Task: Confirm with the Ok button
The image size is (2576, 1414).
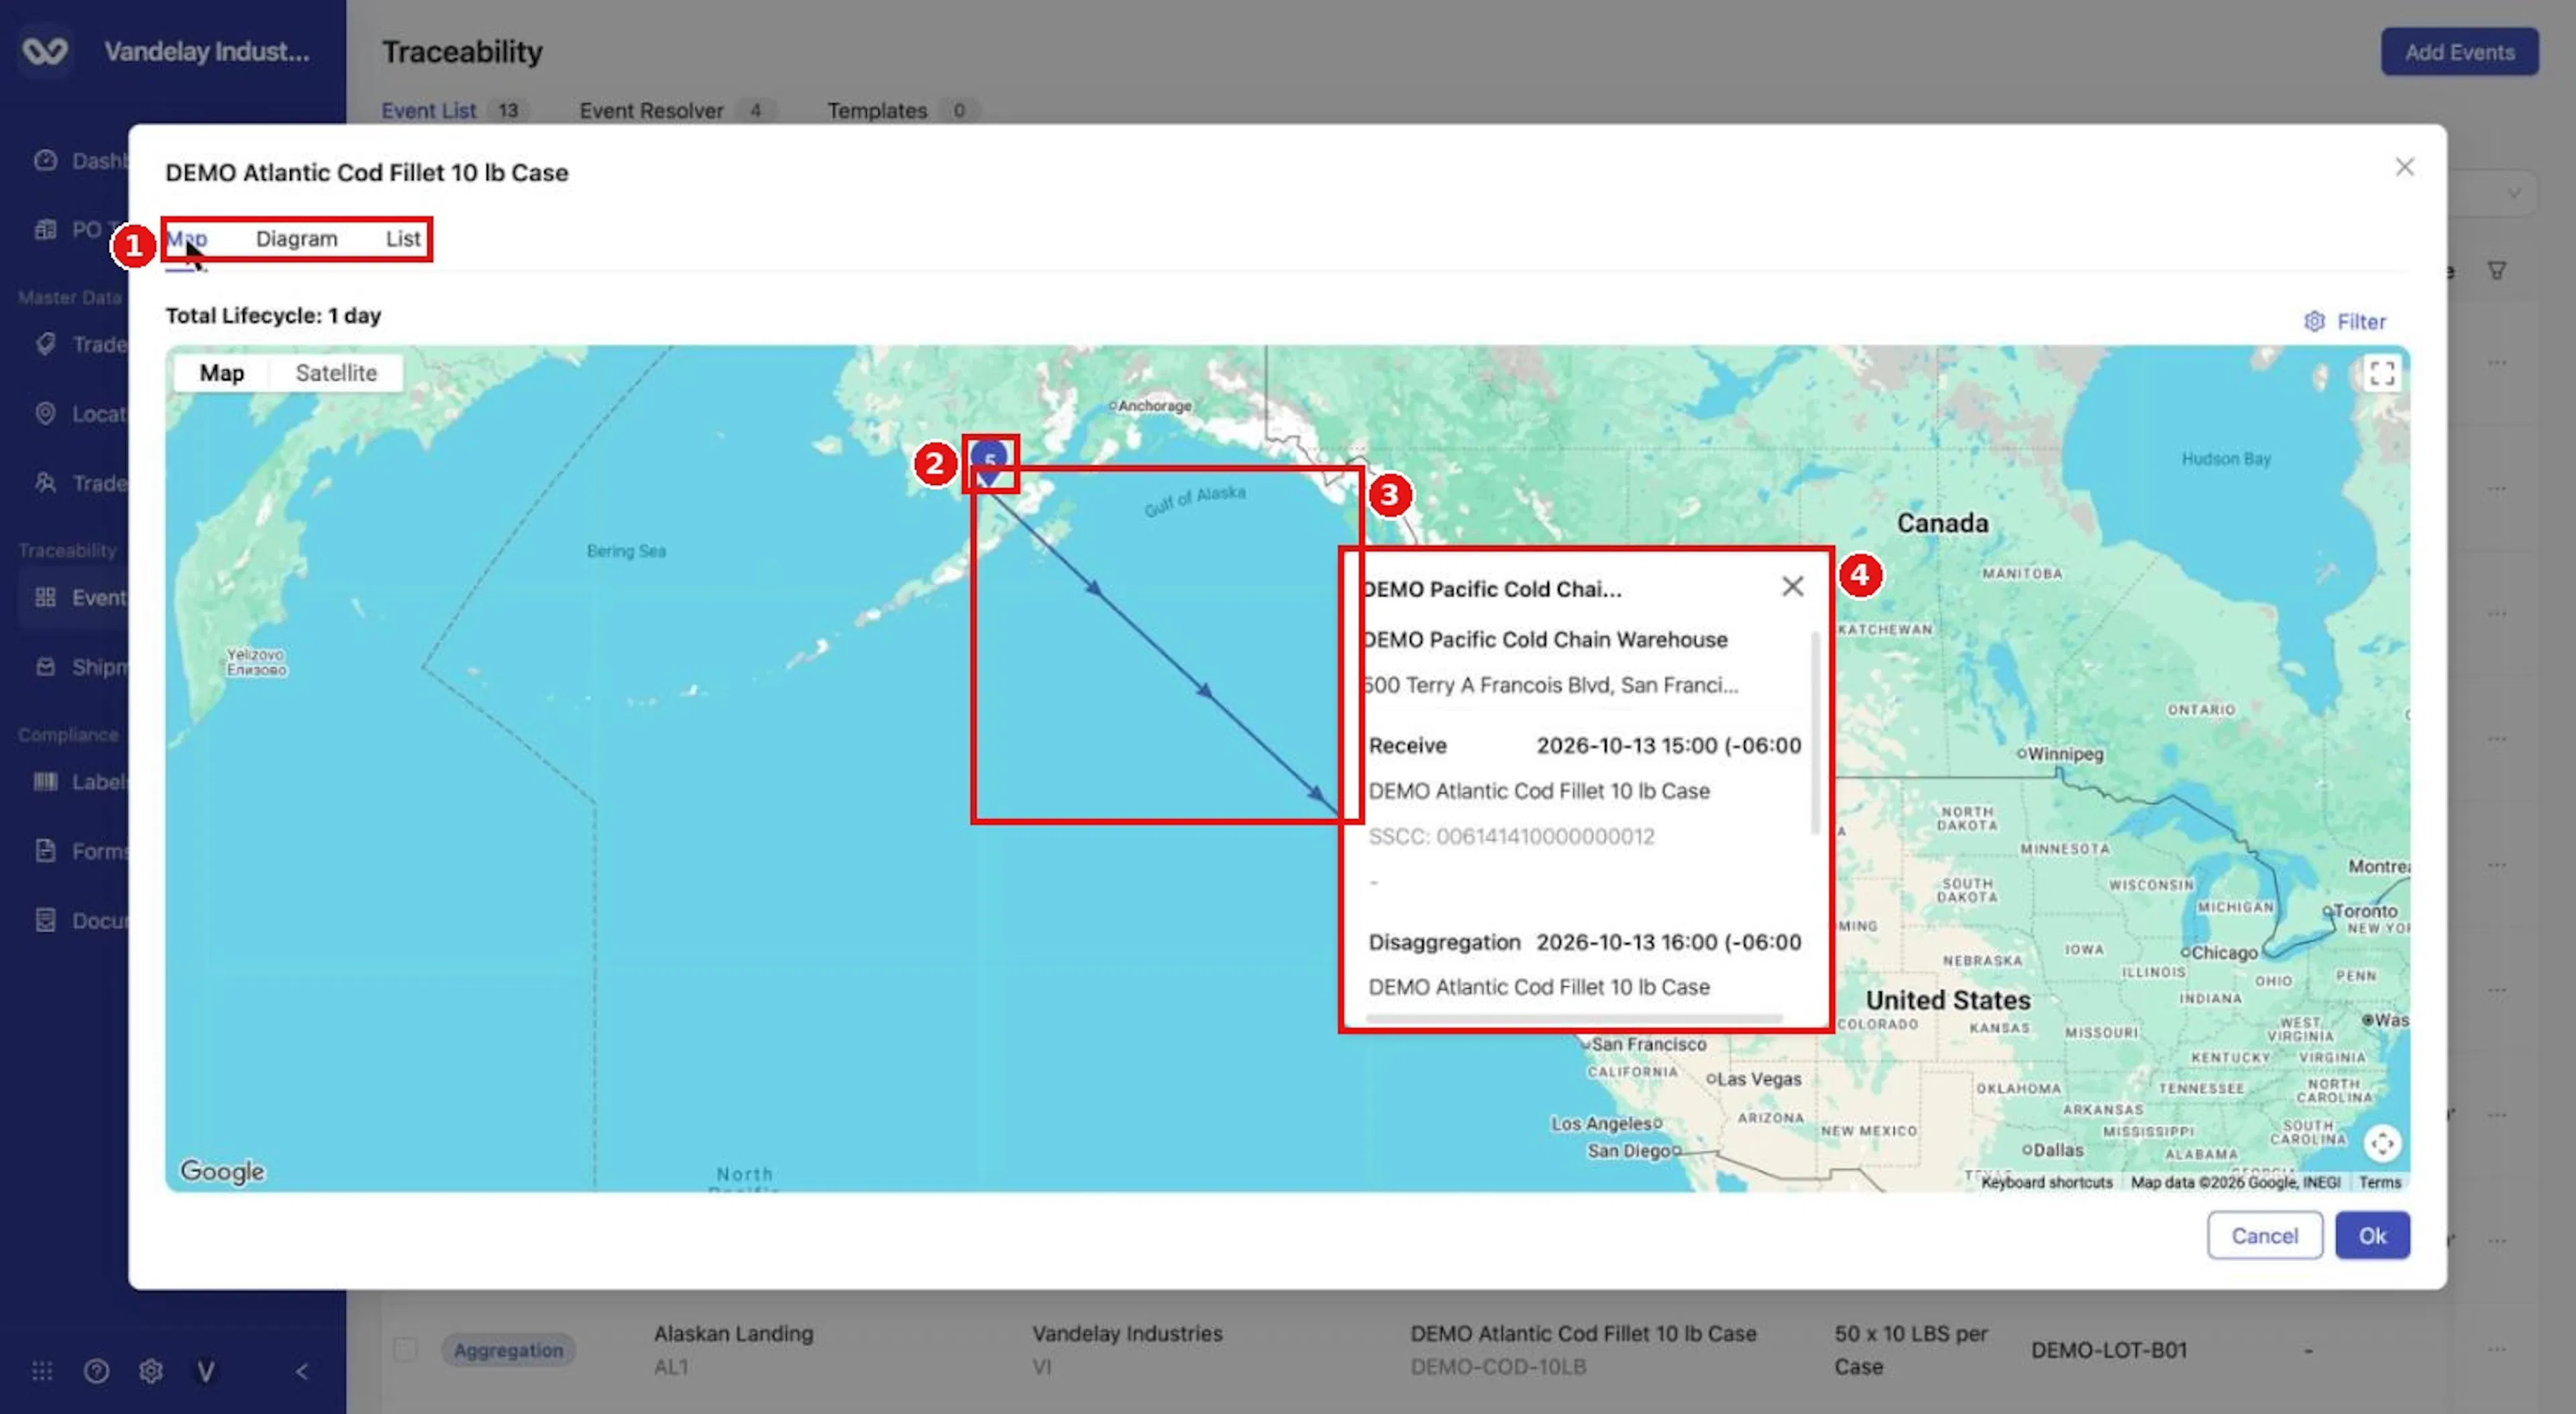Action: pos(2372,1235)
